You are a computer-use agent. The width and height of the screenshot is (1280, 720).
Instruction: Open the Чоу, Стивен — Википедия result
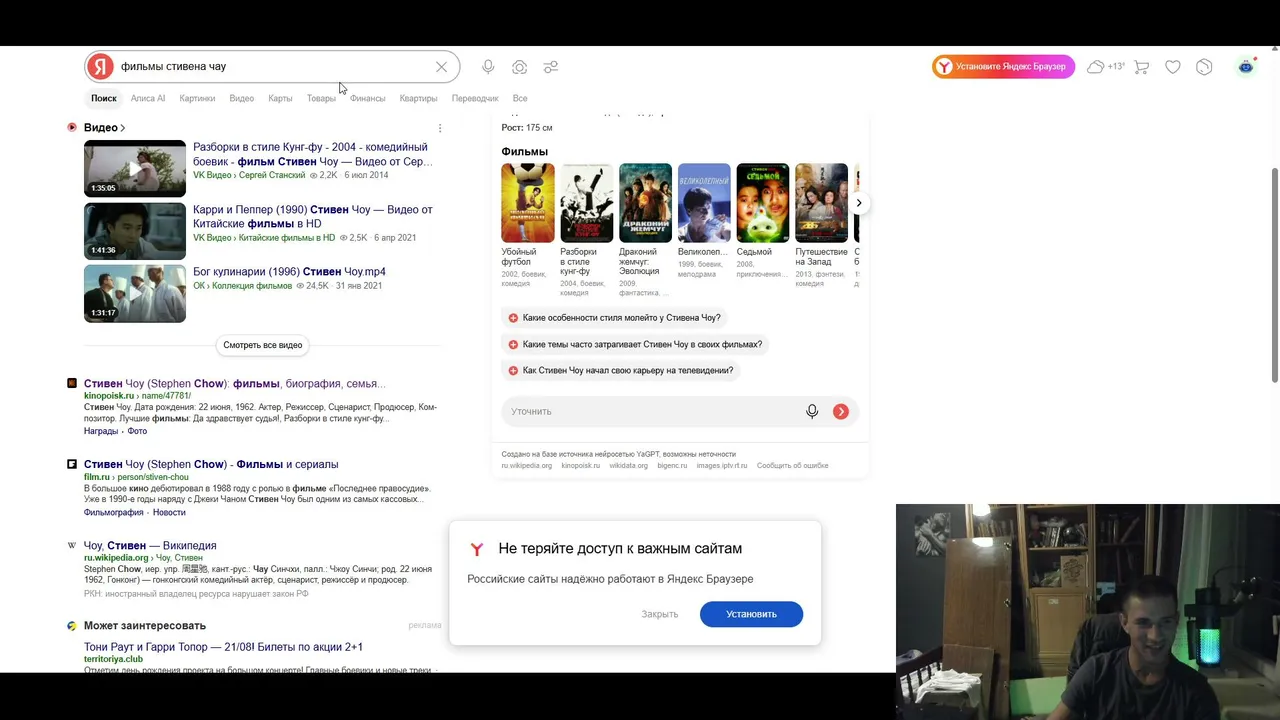150,545
